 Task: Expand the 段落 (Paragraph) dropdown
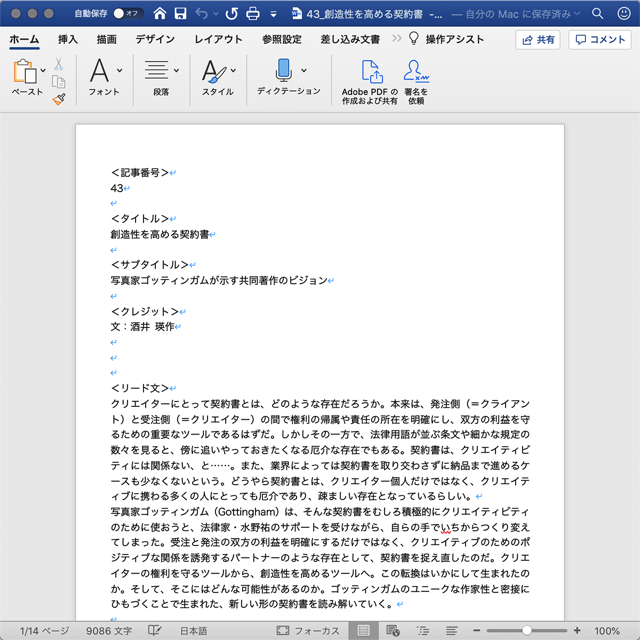[177, 71]
